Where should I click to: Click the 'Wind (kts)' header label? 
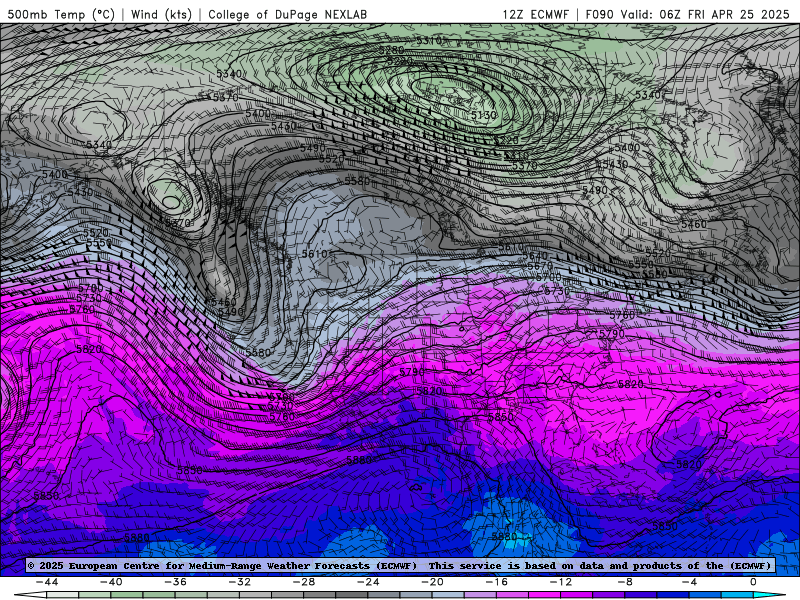point(161,14)
